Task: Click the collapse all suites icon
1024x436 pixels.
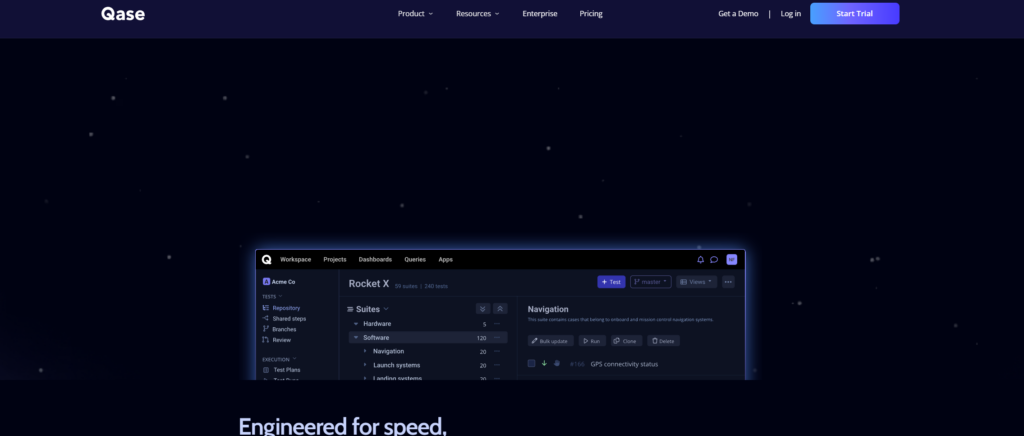Action: point(500,309)
